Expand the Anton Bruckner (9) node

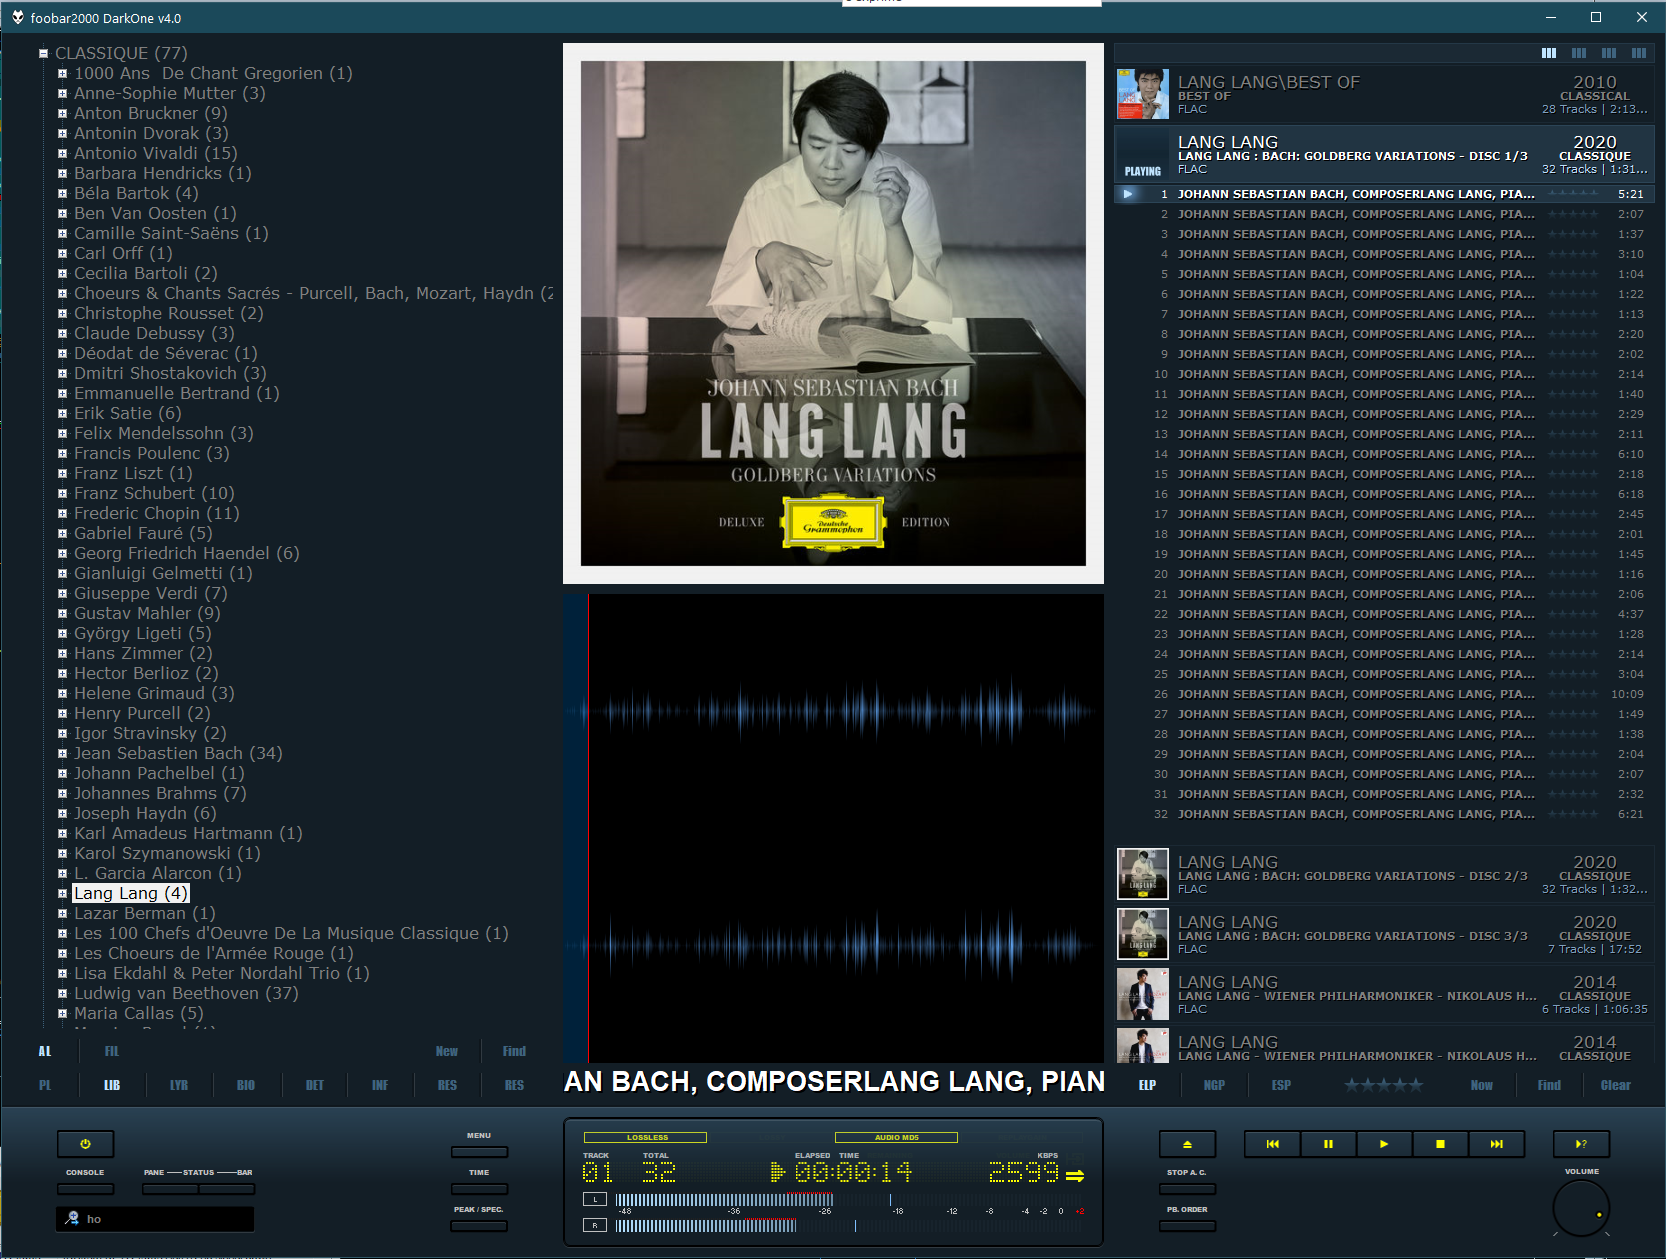click(x=62, y=113)
